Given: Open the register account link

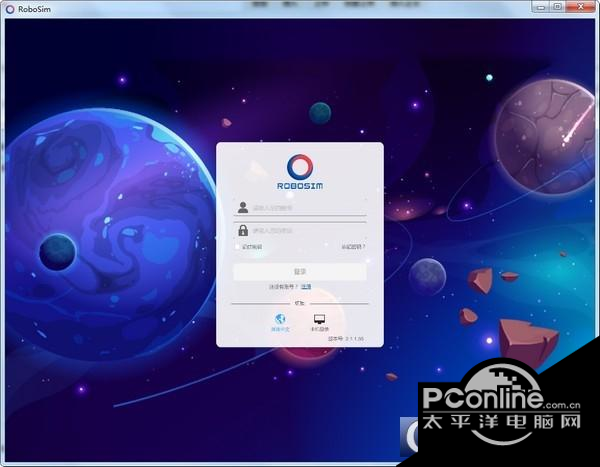Looking at the screenshot, I should 306,286.
